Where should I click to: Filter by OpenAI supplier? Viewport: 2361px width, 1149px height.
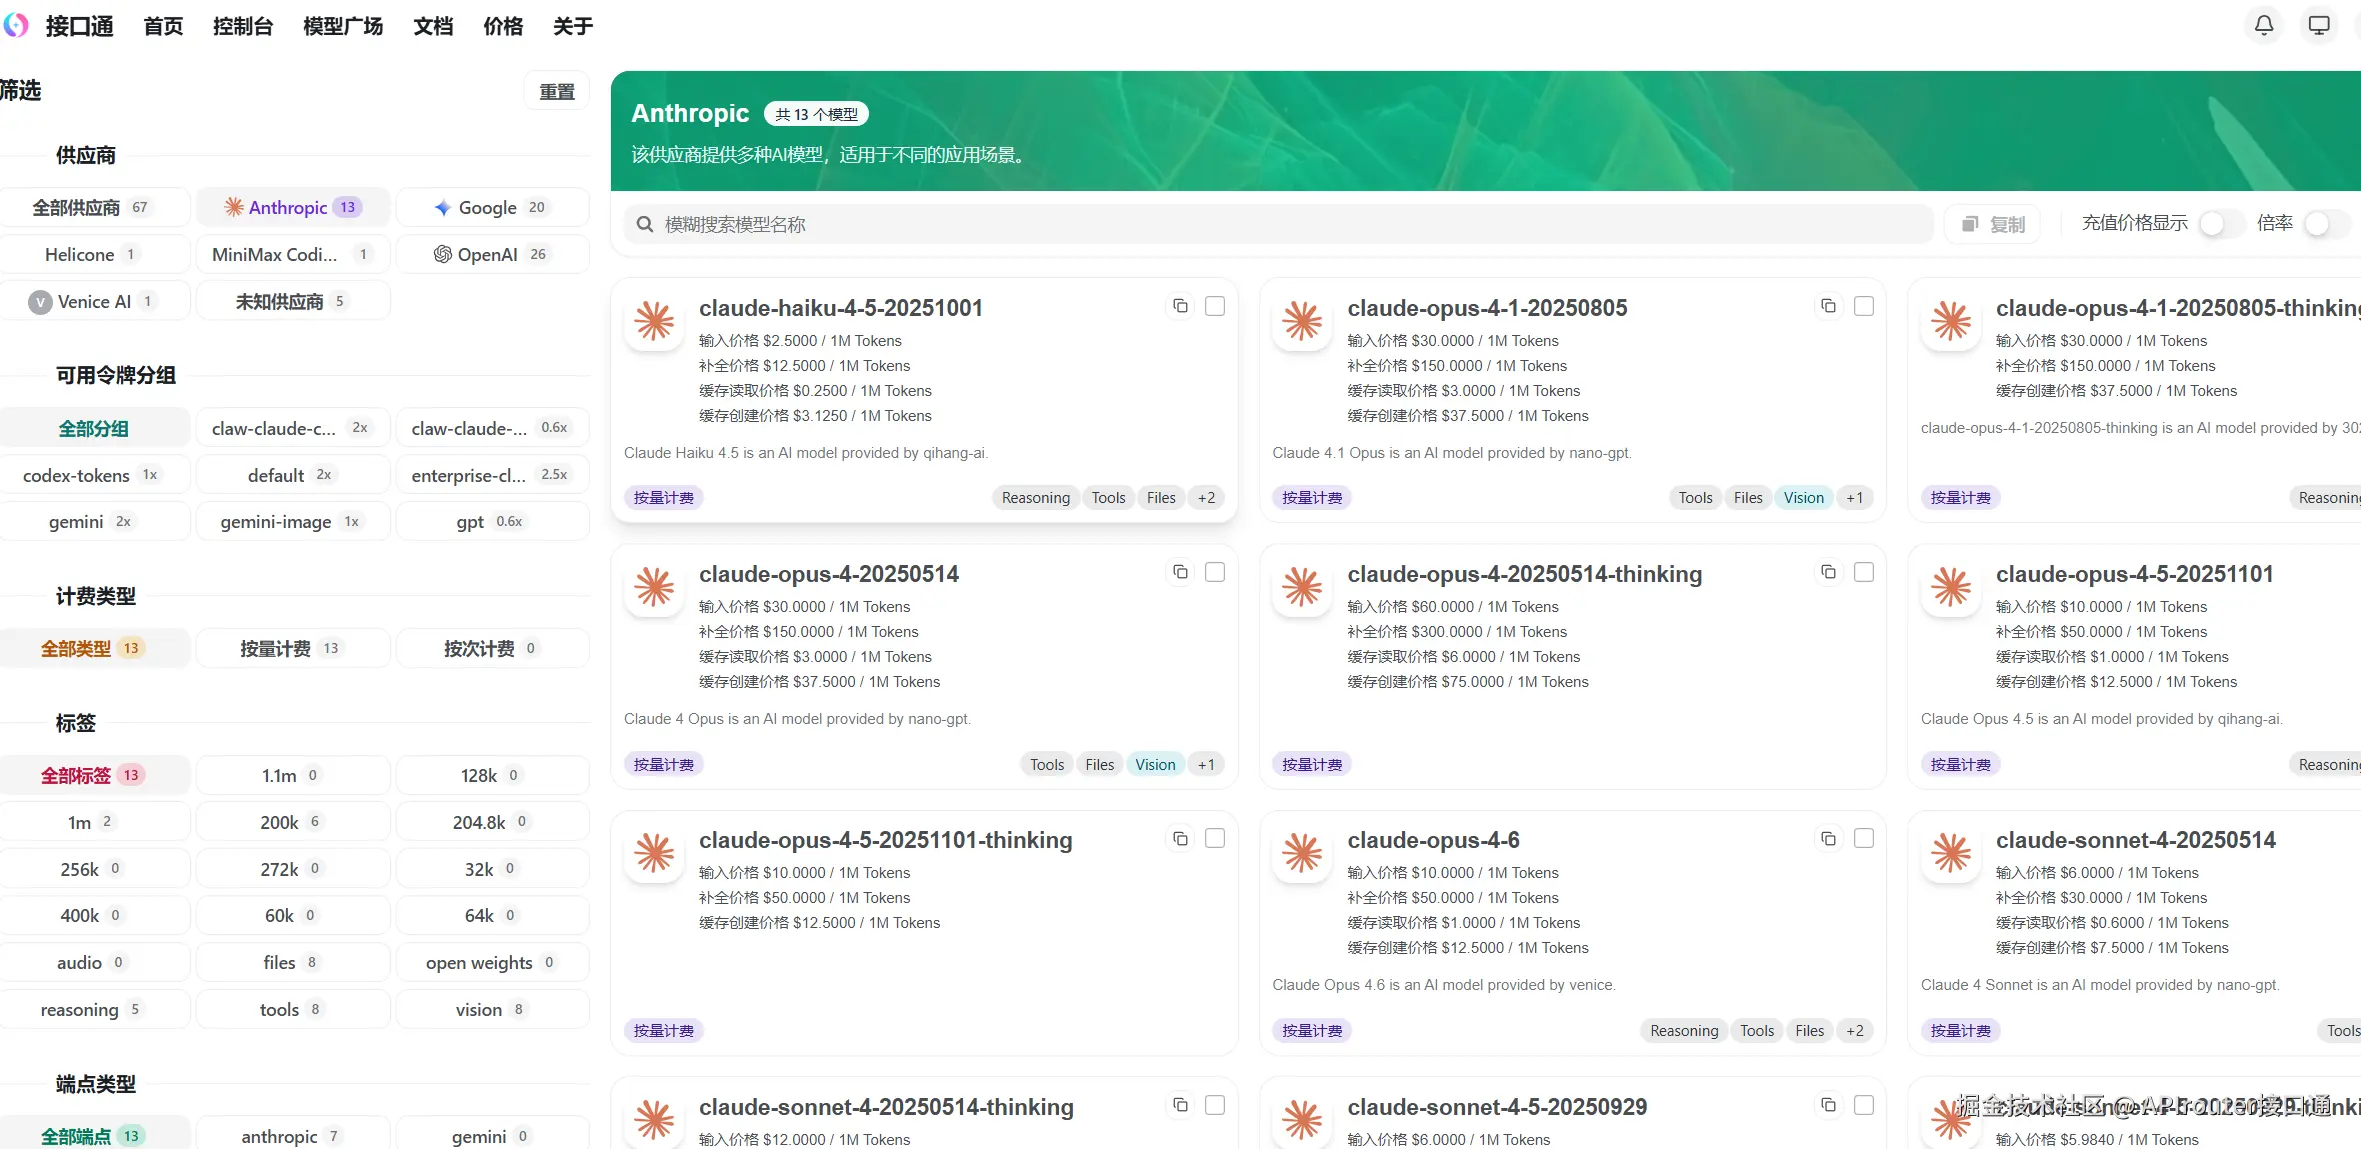click(x=491, y=254)
